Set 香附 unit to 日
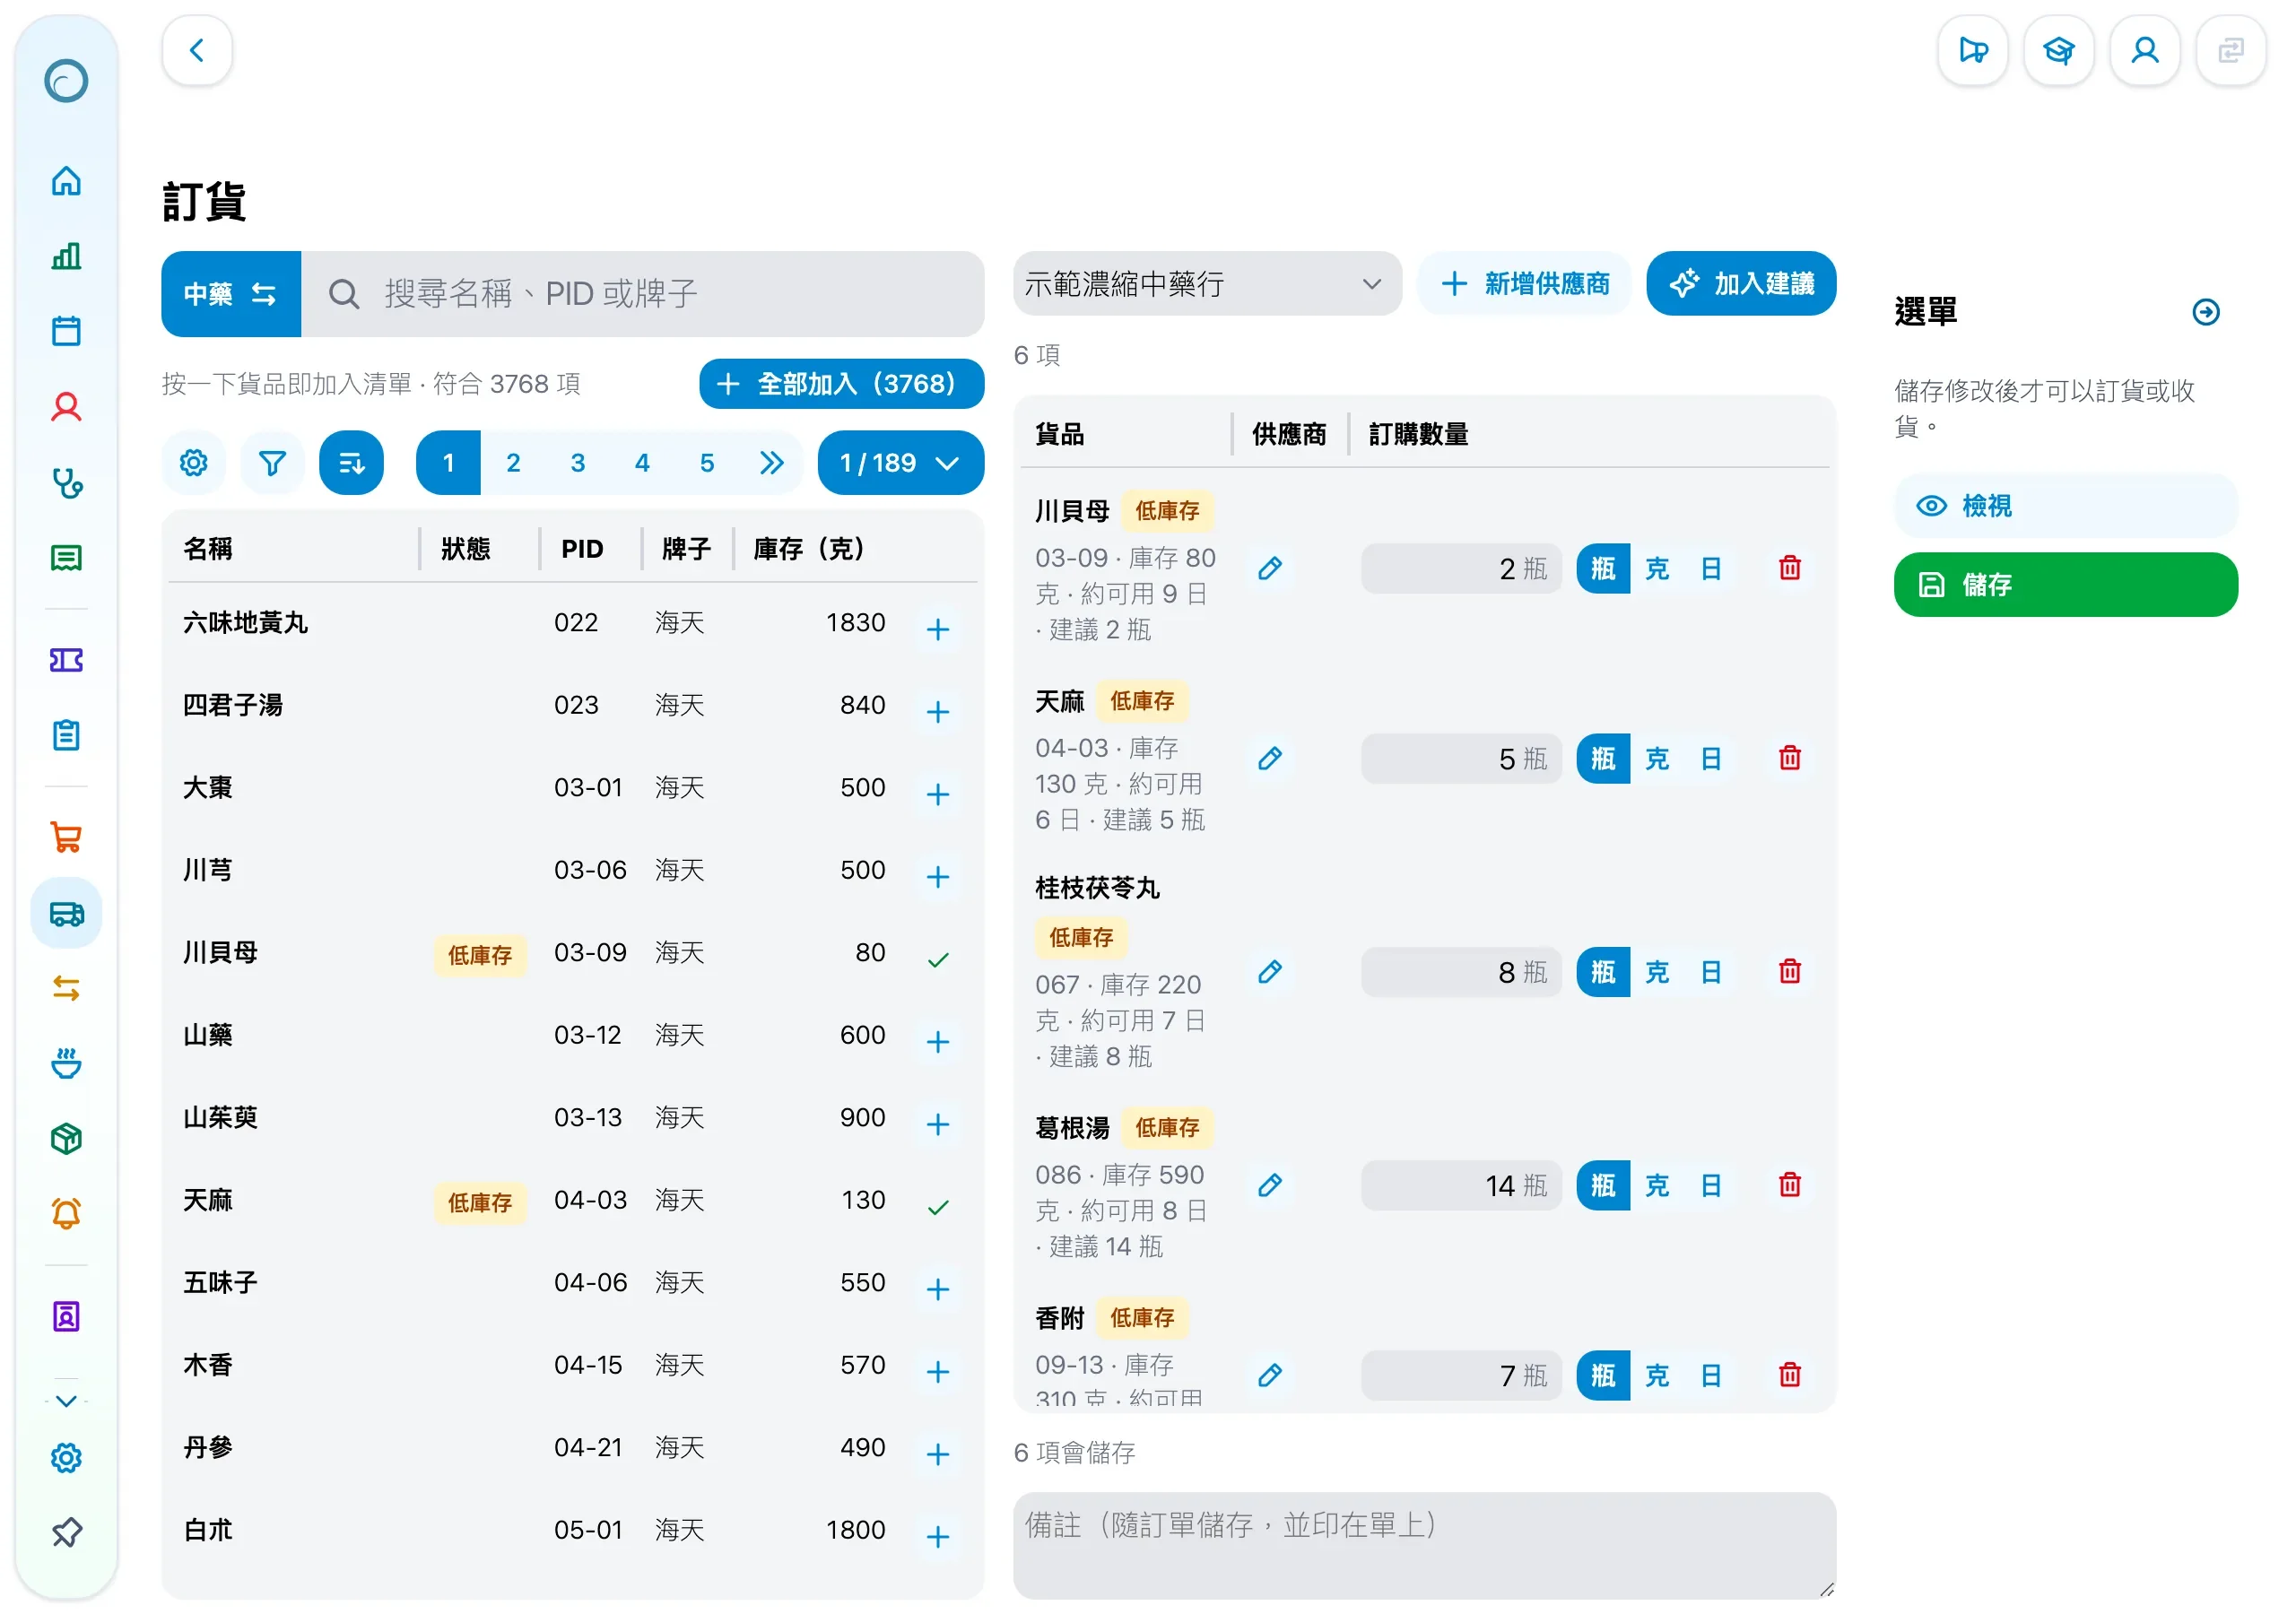The height and width of the screenshot is (1614, 2296). [x=1711, y=1375]
